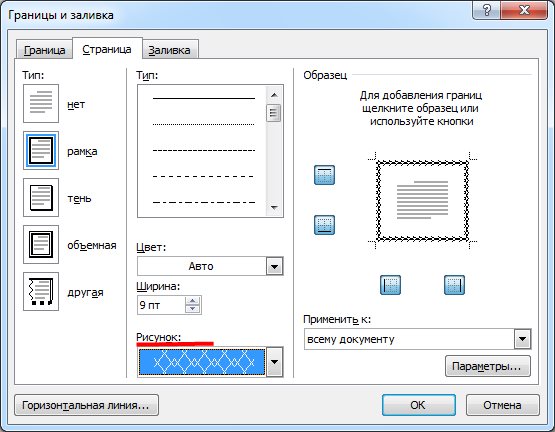Screen dimensions: 555x432
Task: Select the 'нет' border setting icon
Action: tap(41, 103)
